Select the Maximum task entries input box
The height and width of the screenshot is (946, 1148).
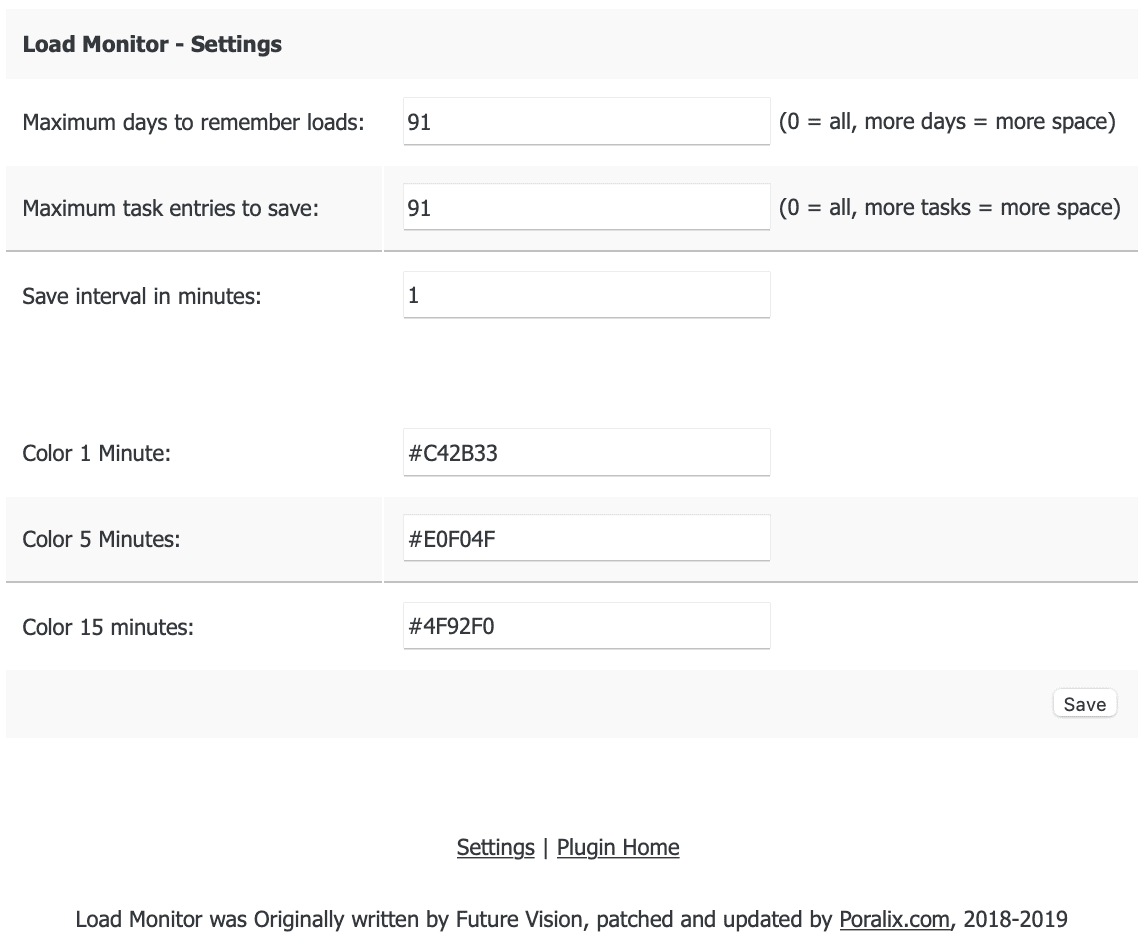pyautogui.click(x=585, y=207)
